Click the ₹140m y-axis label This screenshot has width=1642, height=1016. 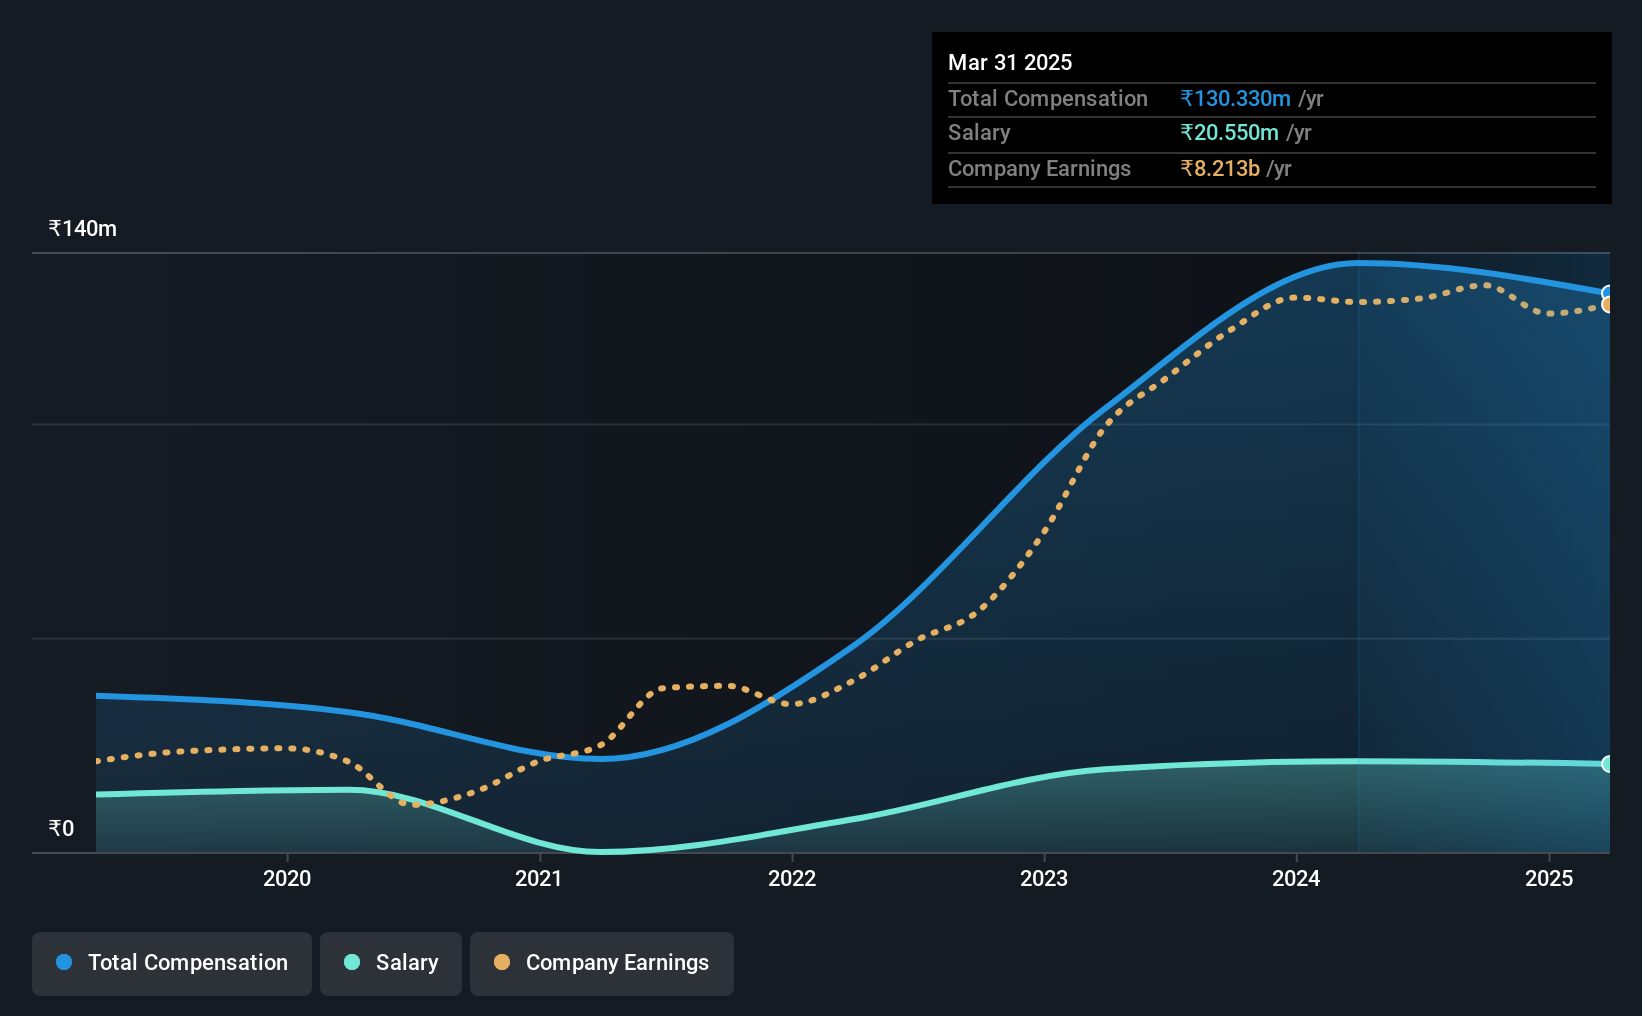pyautogui.click(x=83, y=228)
